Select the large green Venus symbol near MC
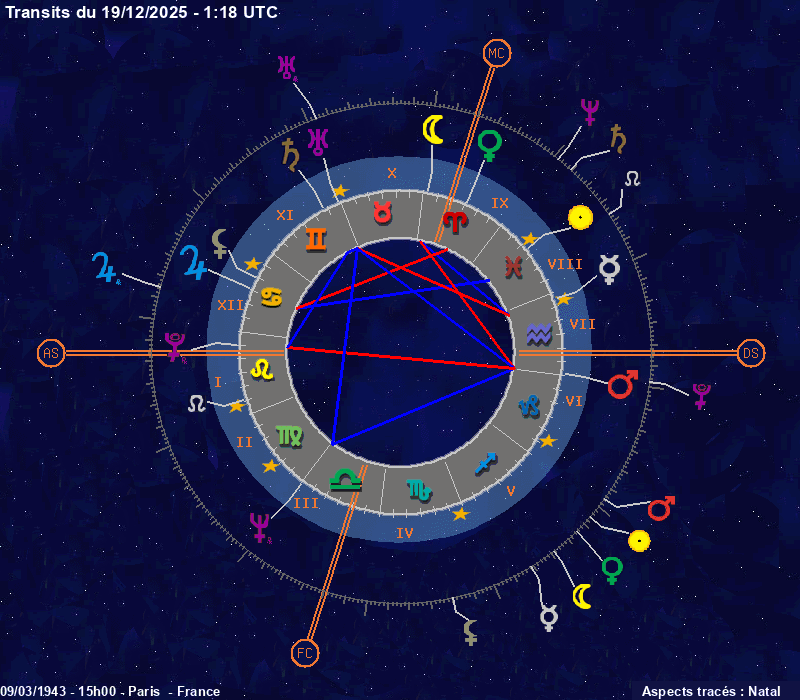800x700 pixels. click(490, 146)
